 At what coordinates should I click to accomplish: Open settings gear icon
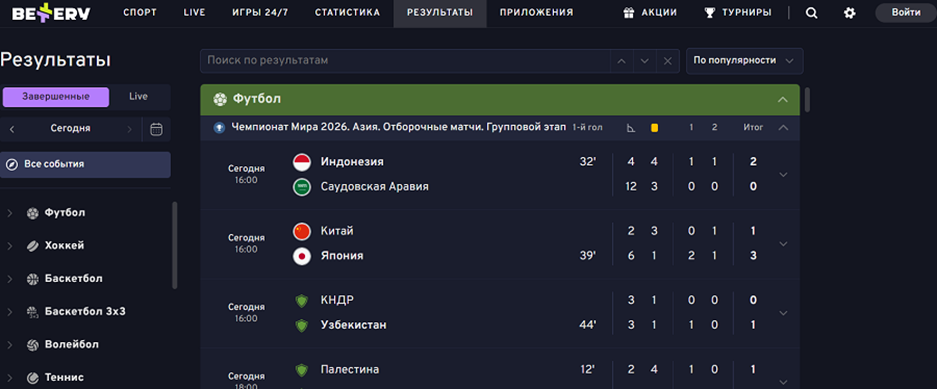click(849, 13)
